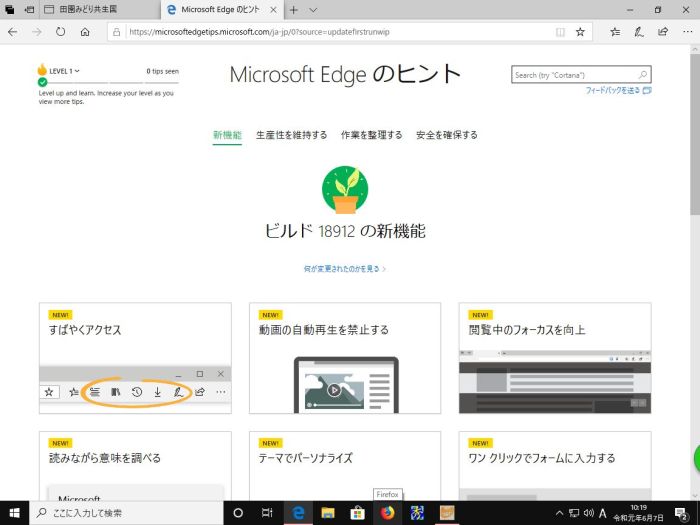Open Edge Settings and more menu
Viewport: 700px width, 525px height.
(x=685, y=32)
